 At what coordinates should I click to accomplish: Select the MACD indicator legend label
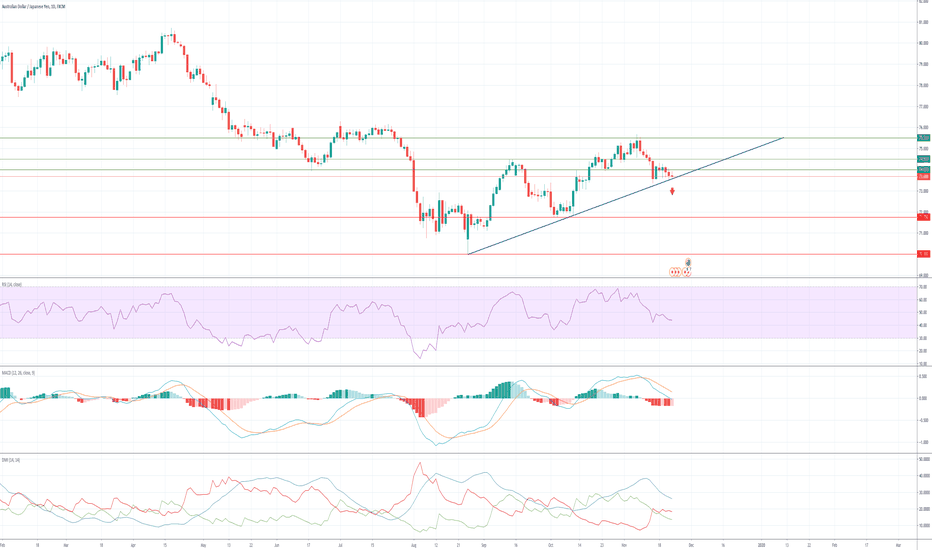[18, 373]
